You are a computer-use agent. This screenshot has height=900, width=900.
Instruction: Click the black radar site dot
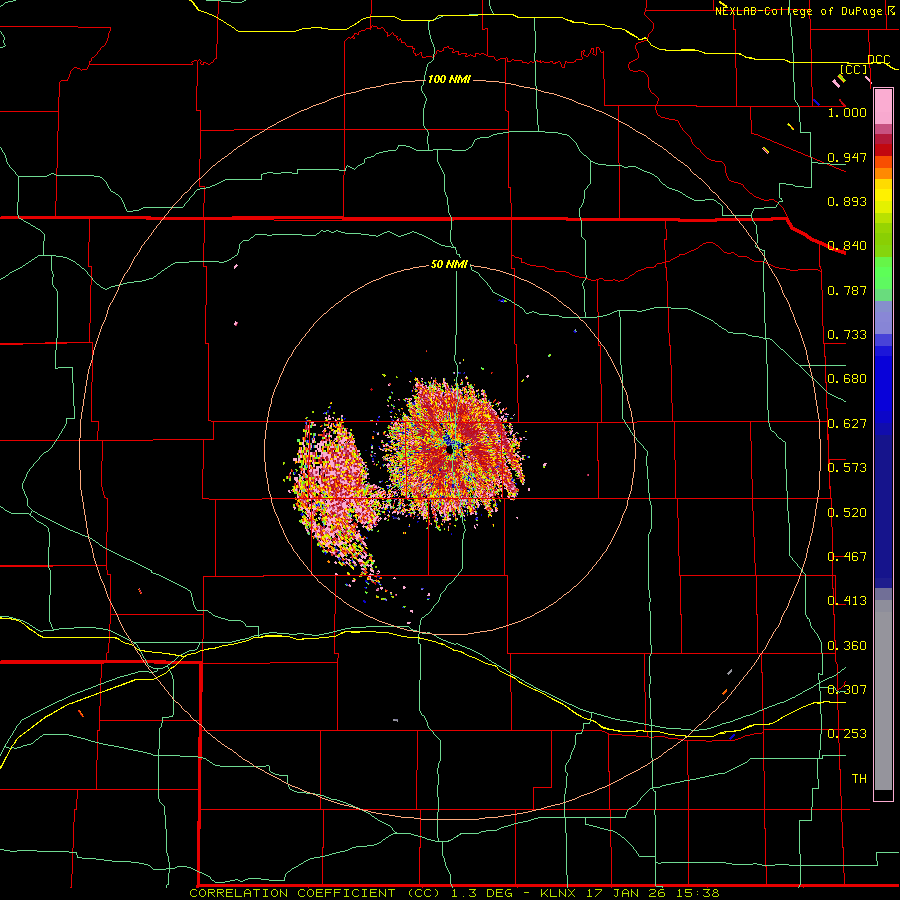(449, 451)
